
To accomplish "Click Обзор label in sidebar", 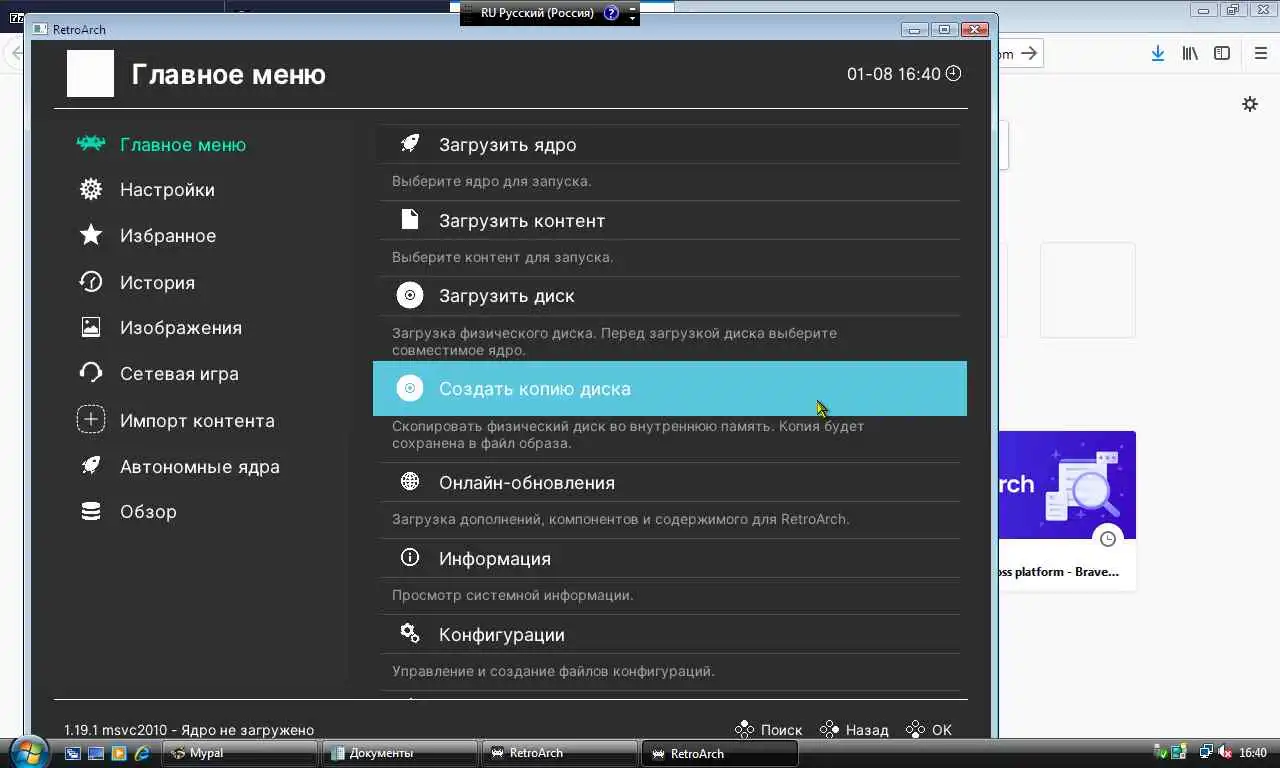I will 148,512.
